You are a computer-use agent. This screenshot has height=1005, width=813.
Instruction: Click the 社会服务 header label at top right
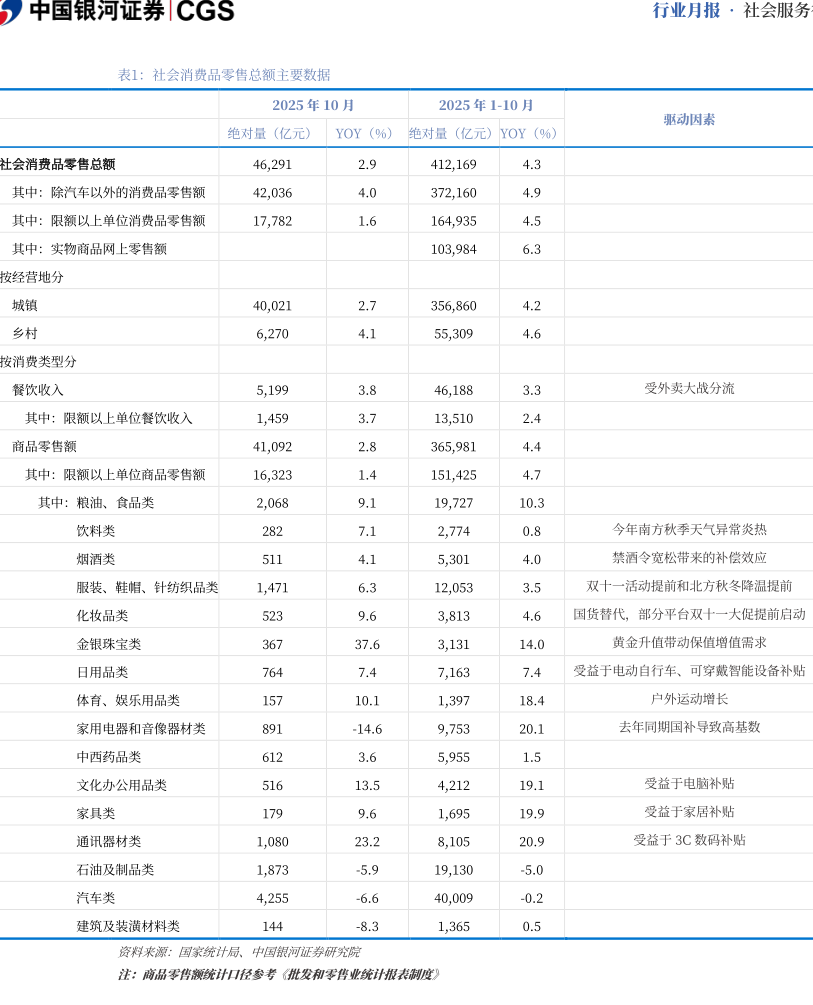click(777, 11)
